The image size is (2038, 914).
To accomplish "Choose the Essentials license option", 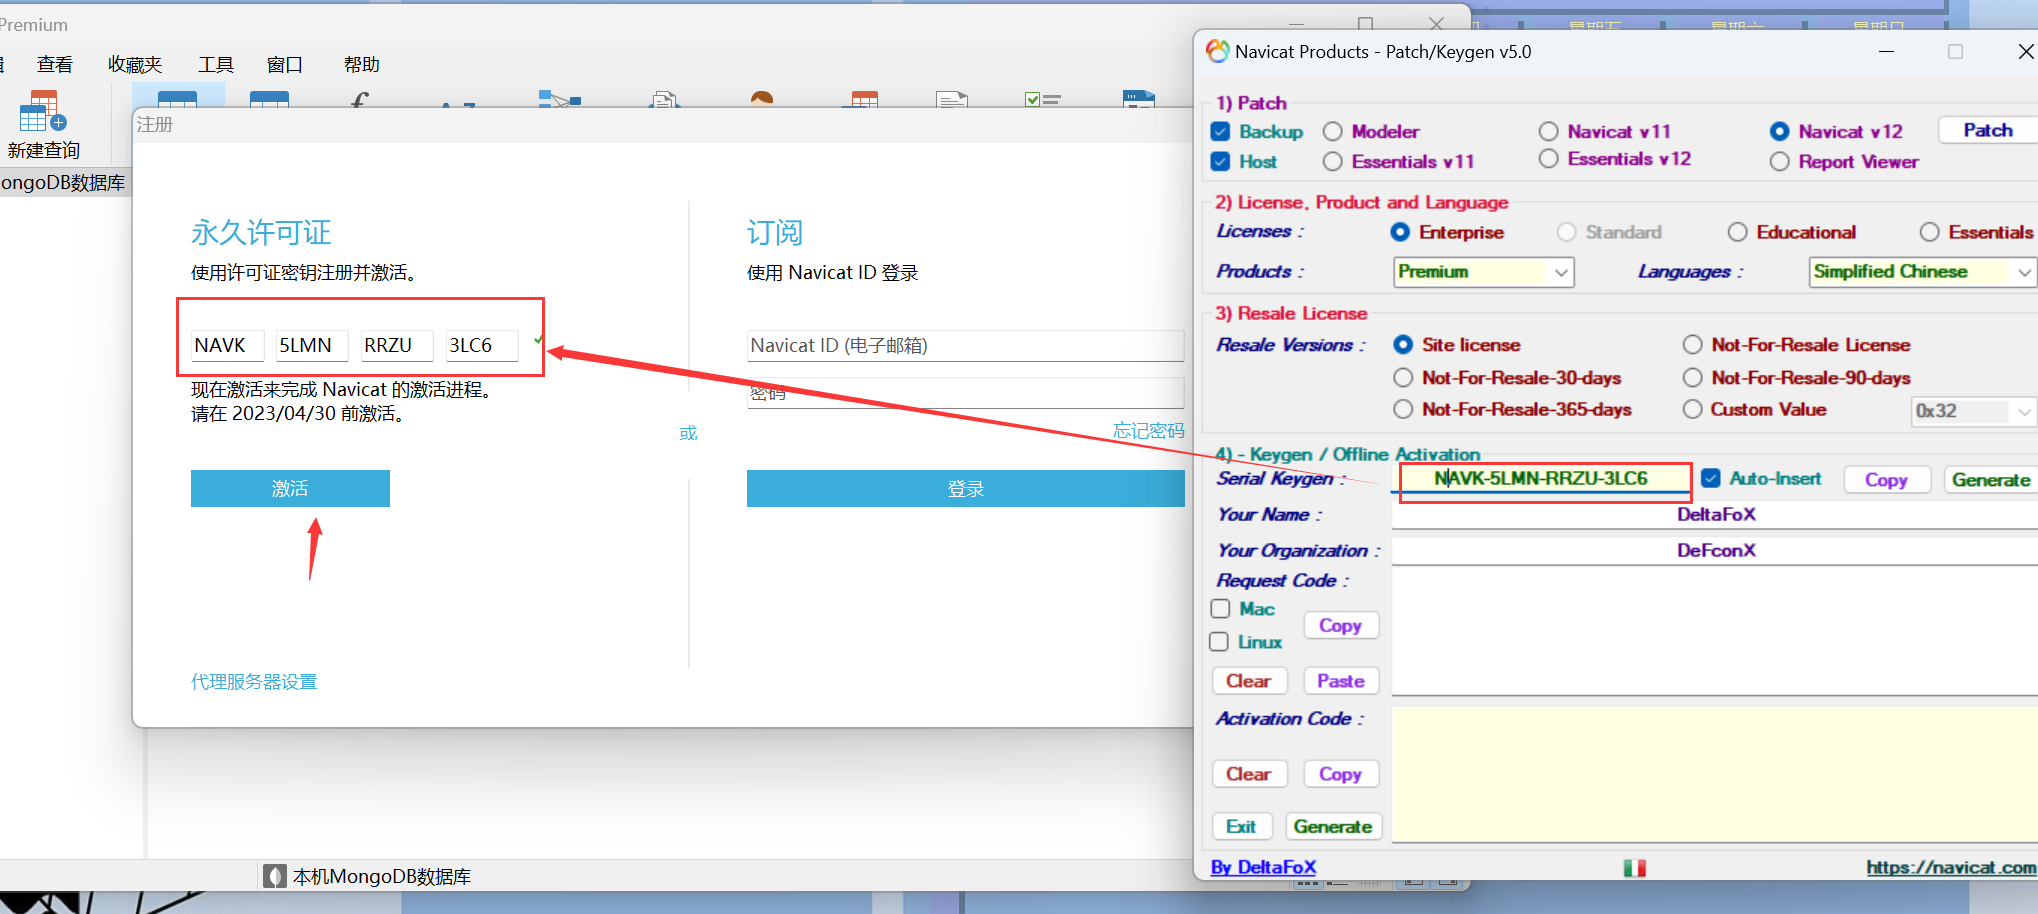I will [x=1930, y=232].
